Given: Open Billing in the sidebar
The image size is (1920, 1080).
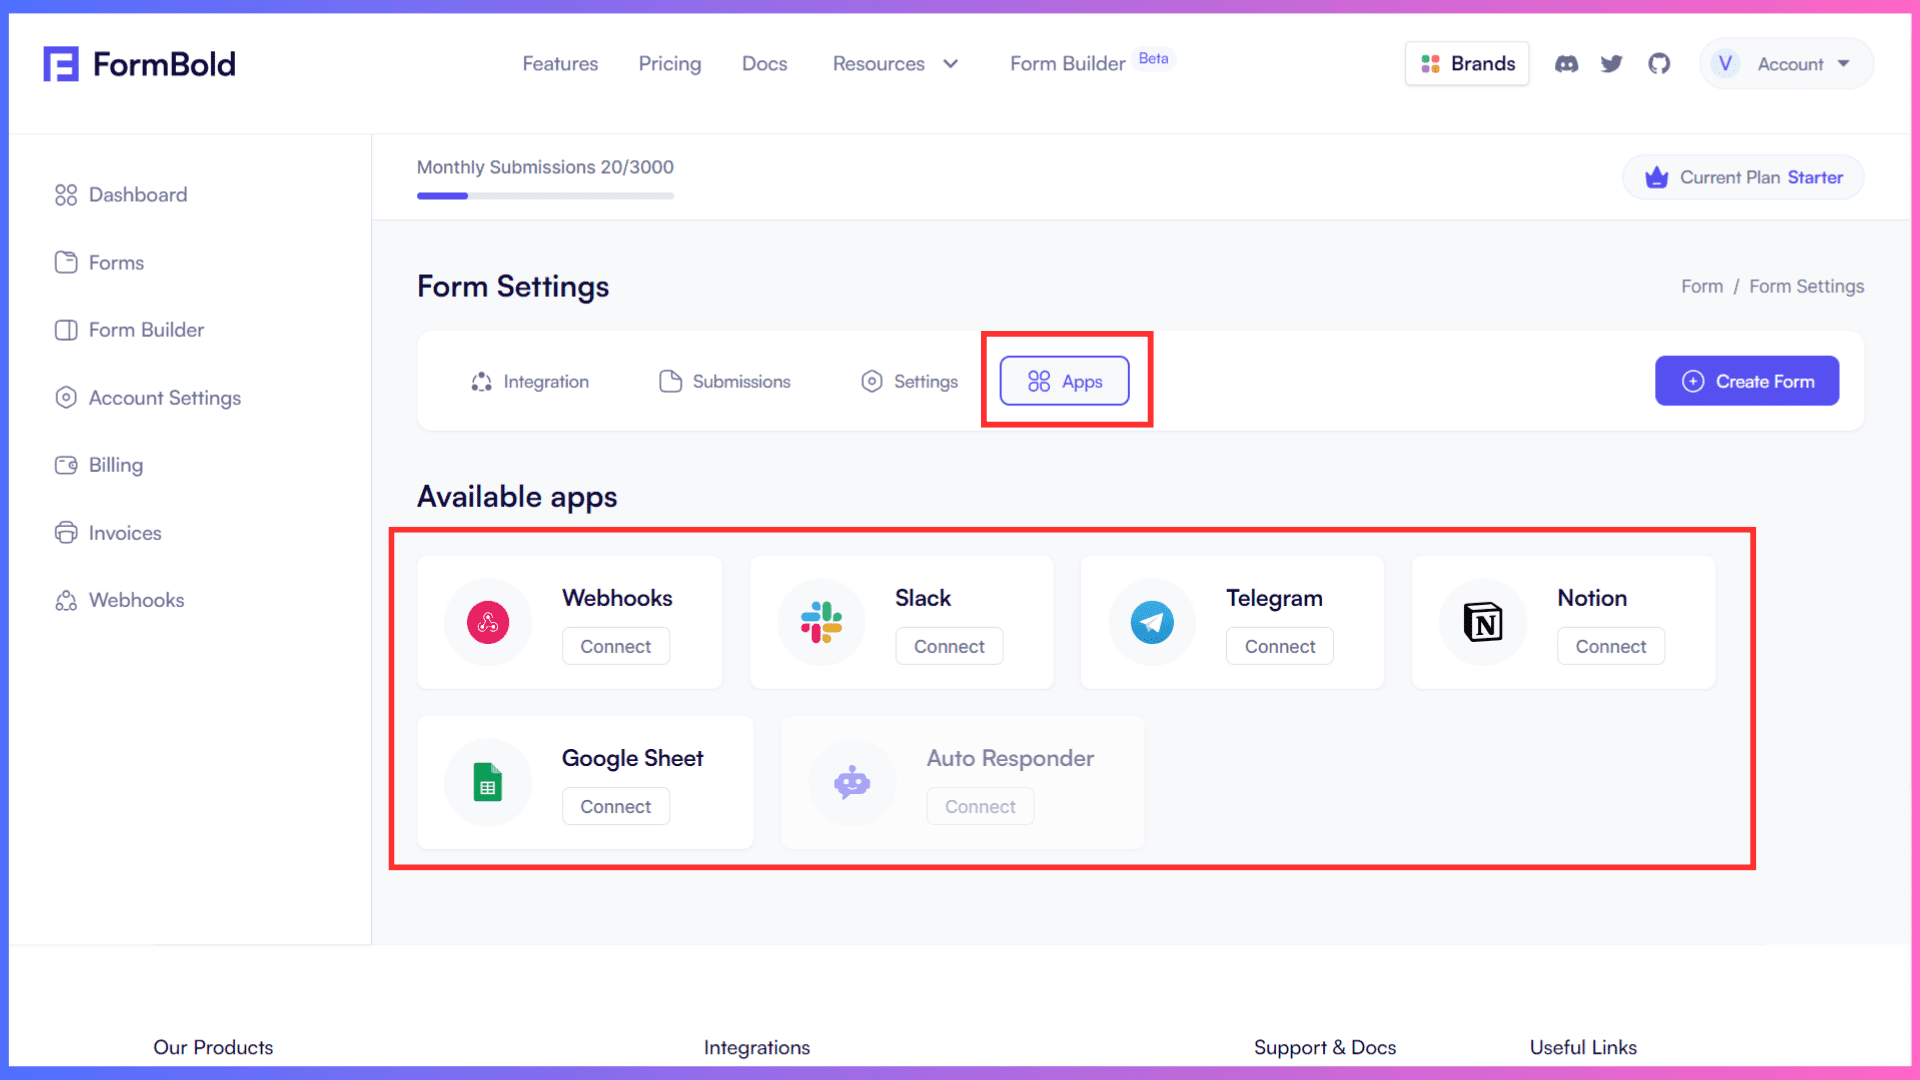Looking at the screenshot, I should pos(115,465).
